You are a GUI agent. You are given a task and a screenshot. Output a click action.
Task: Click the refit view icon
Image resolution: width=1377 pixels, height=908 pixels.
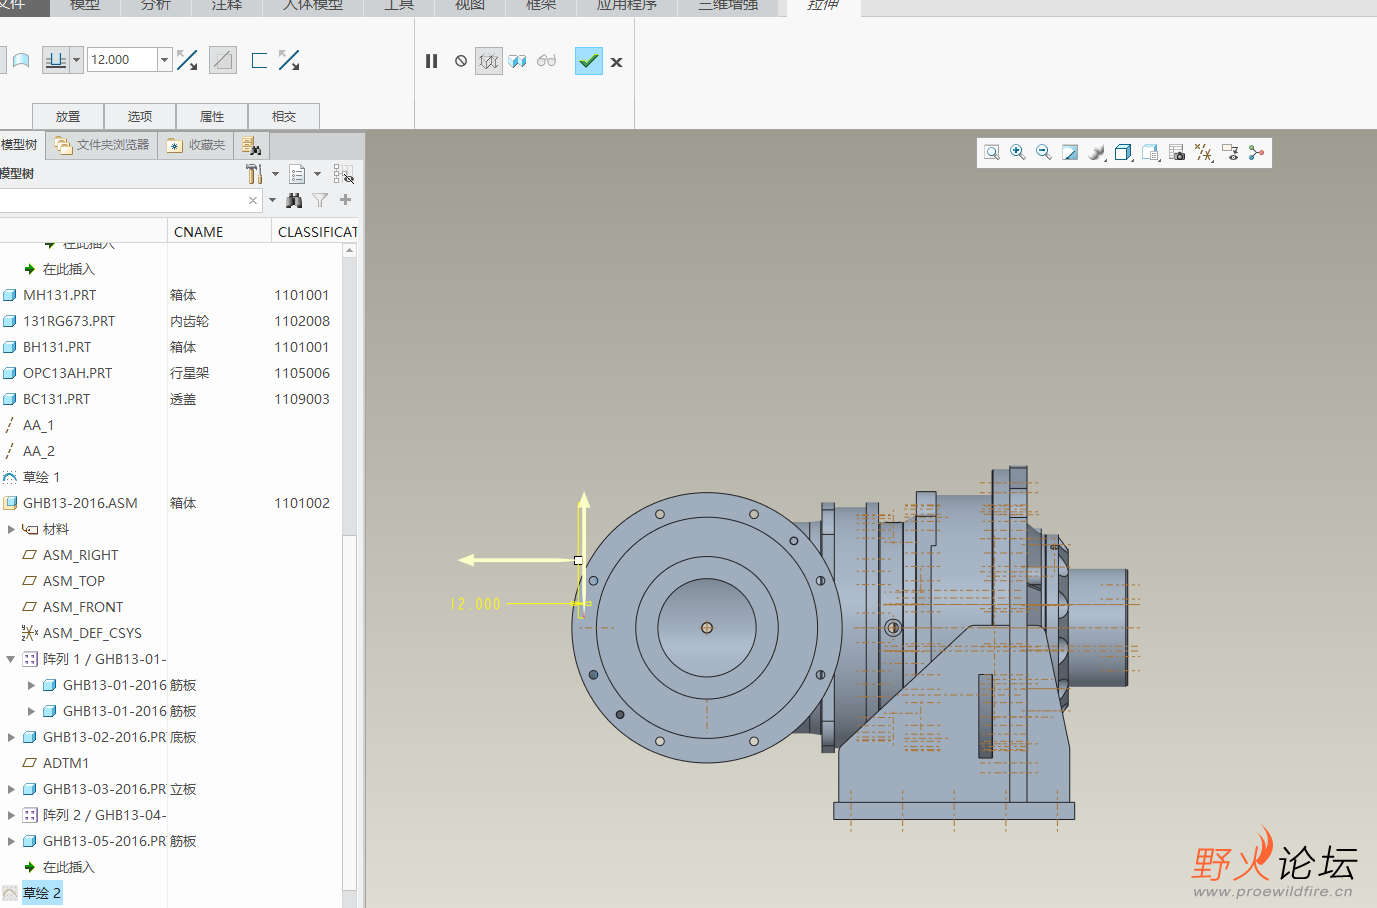point(992,153)
